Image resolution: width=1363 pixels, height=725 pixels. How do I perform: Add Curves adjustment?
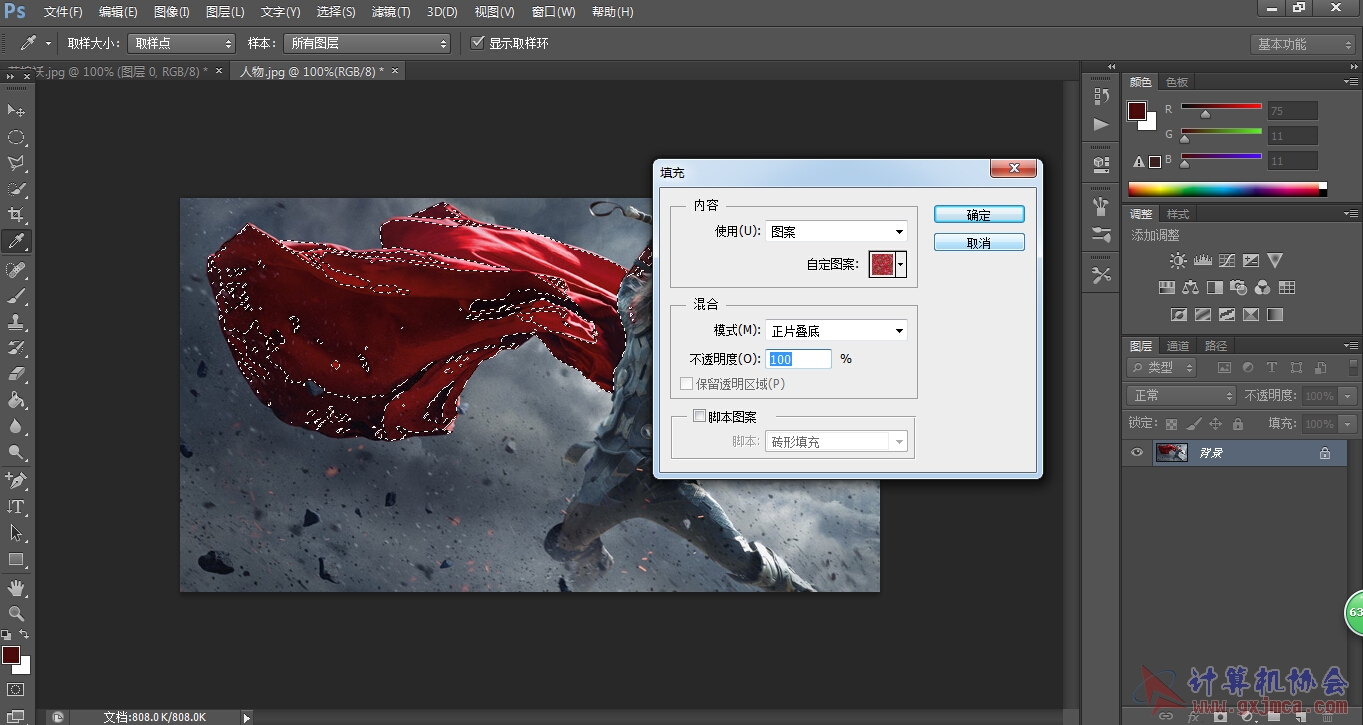pyautogui.click(x=1226, y=261)
